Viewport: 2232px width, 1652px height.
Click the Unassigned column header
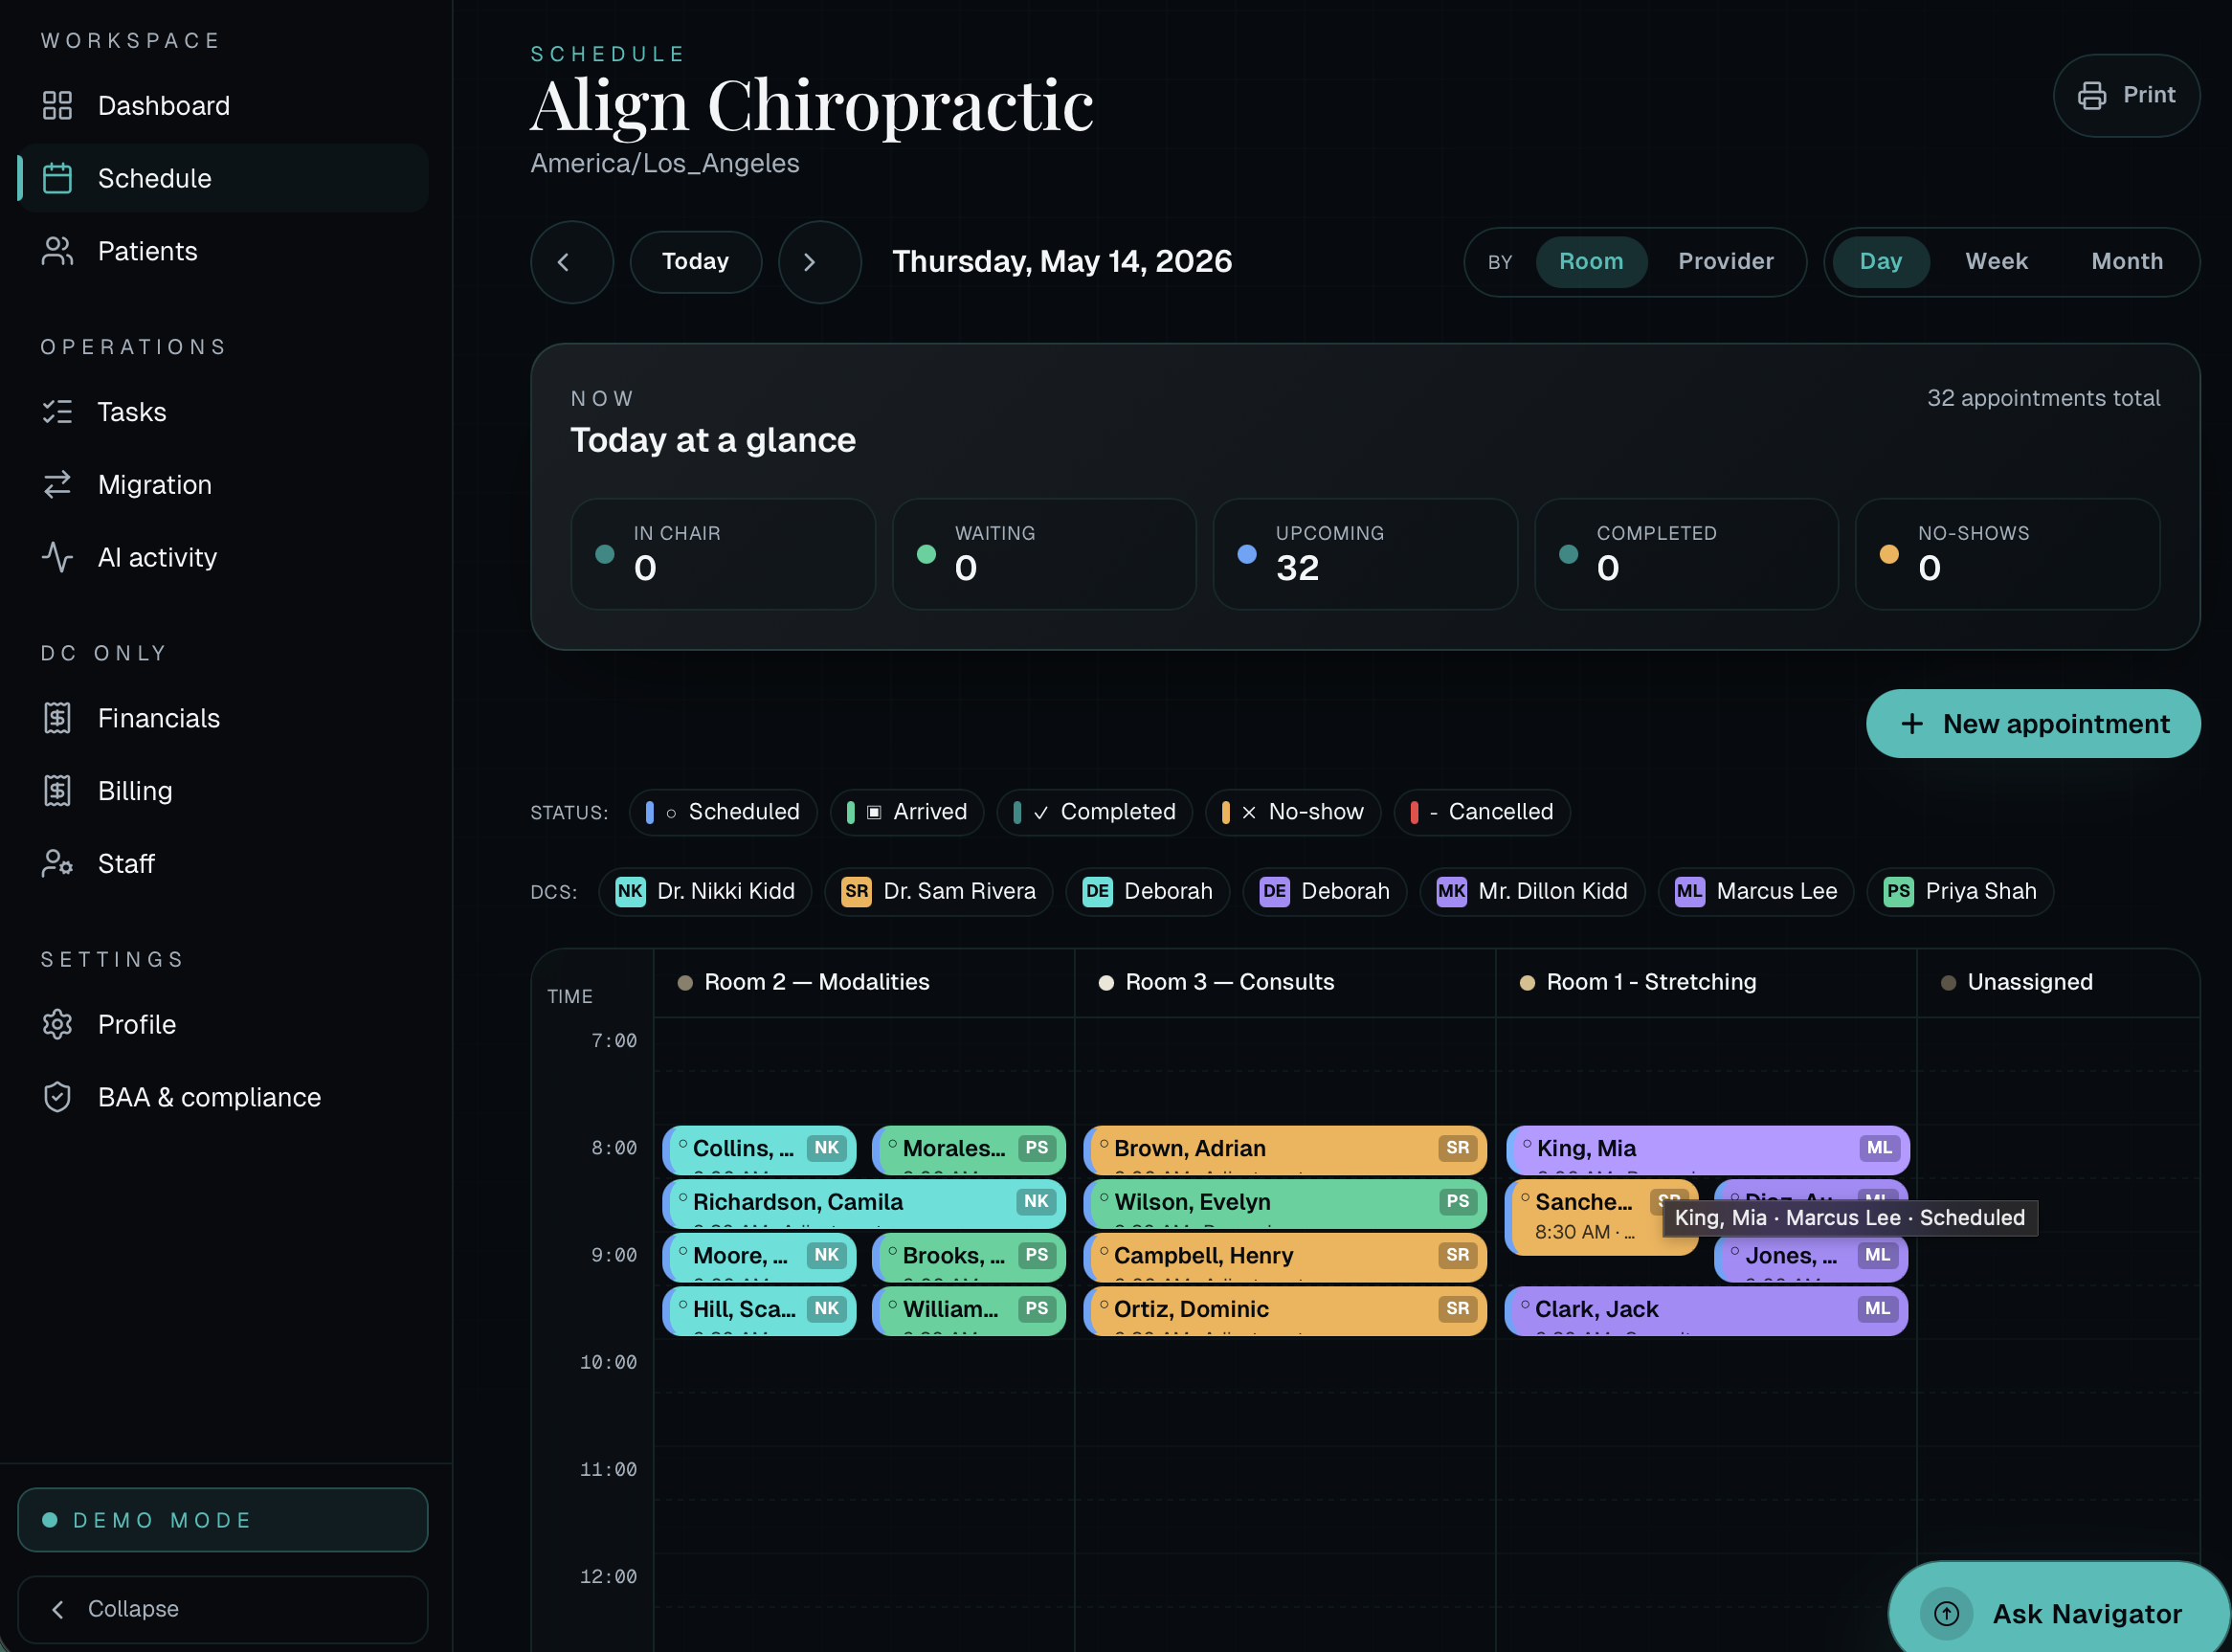pyautogui.click(x=2058, y=983)
